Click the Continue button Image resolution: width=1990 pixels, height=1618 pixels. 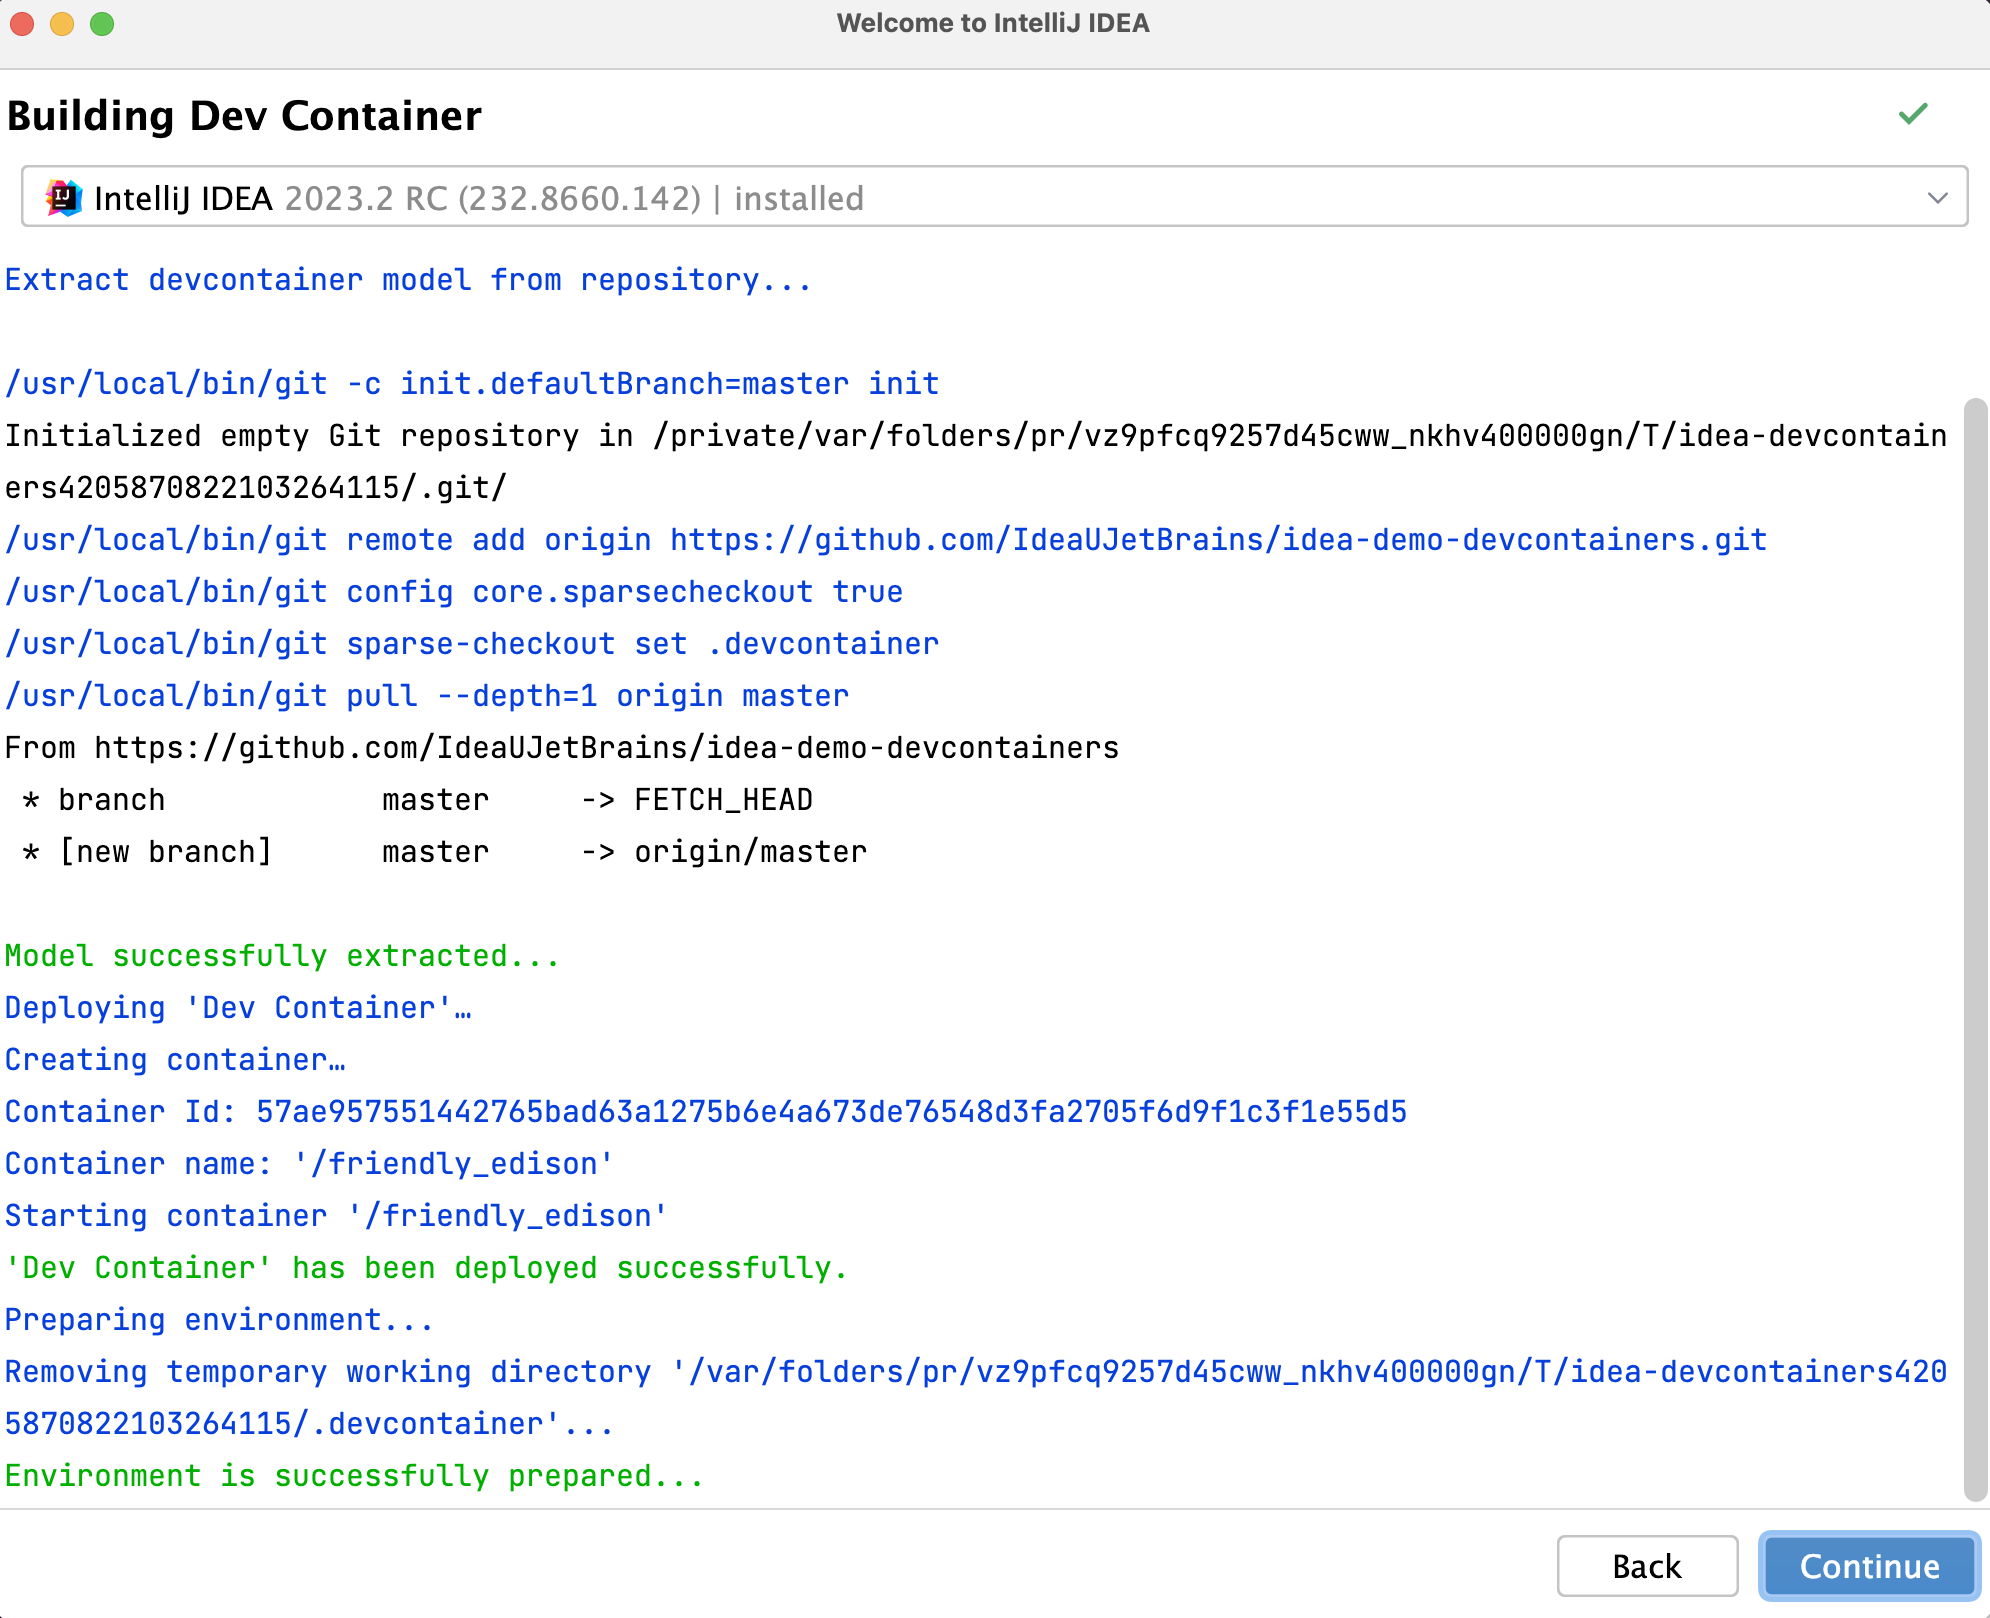tap(1868, 1566)
